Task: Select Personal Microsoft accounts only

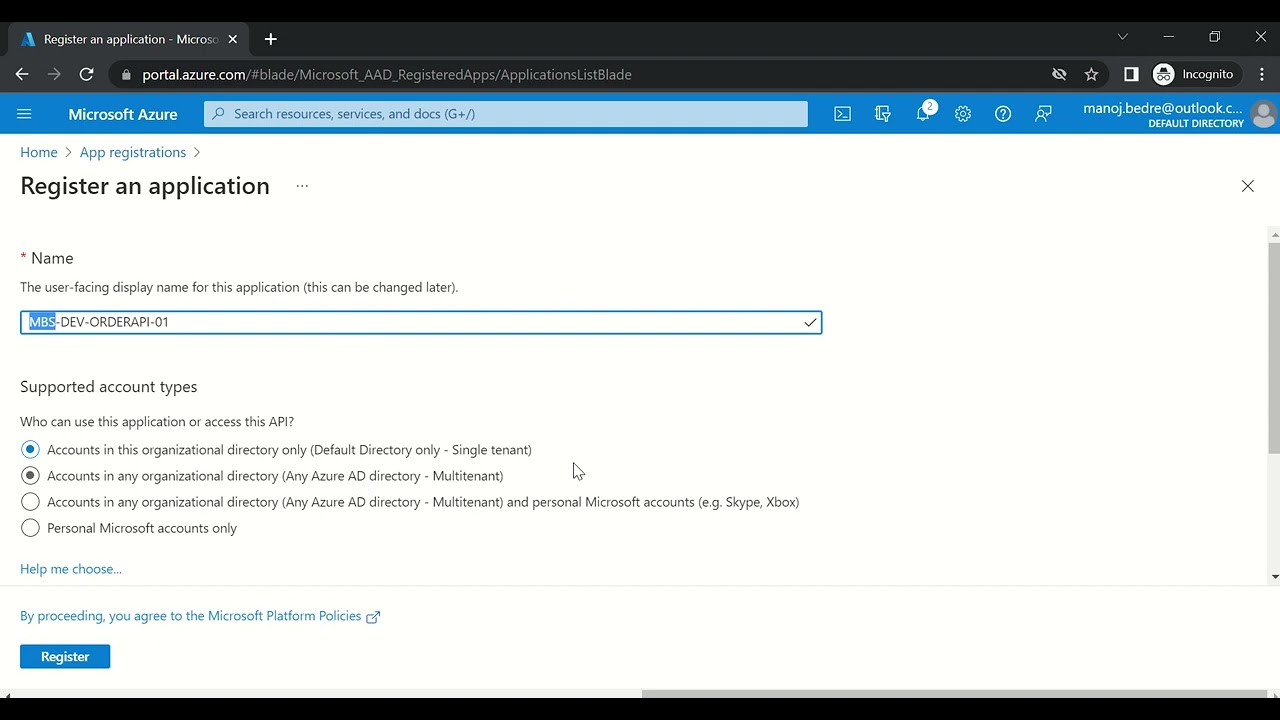Action: [x=30, y=528]
